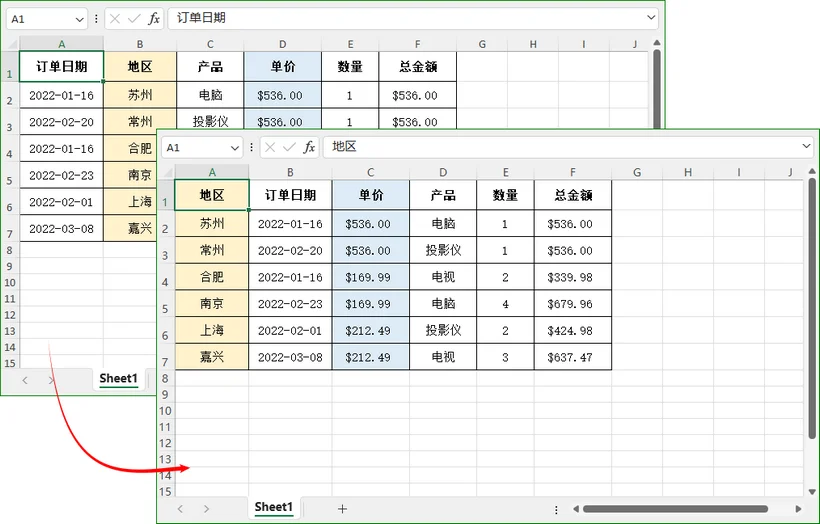Select column C header in front window
This screenshot has width=820, height=524.
pos(371,172)
